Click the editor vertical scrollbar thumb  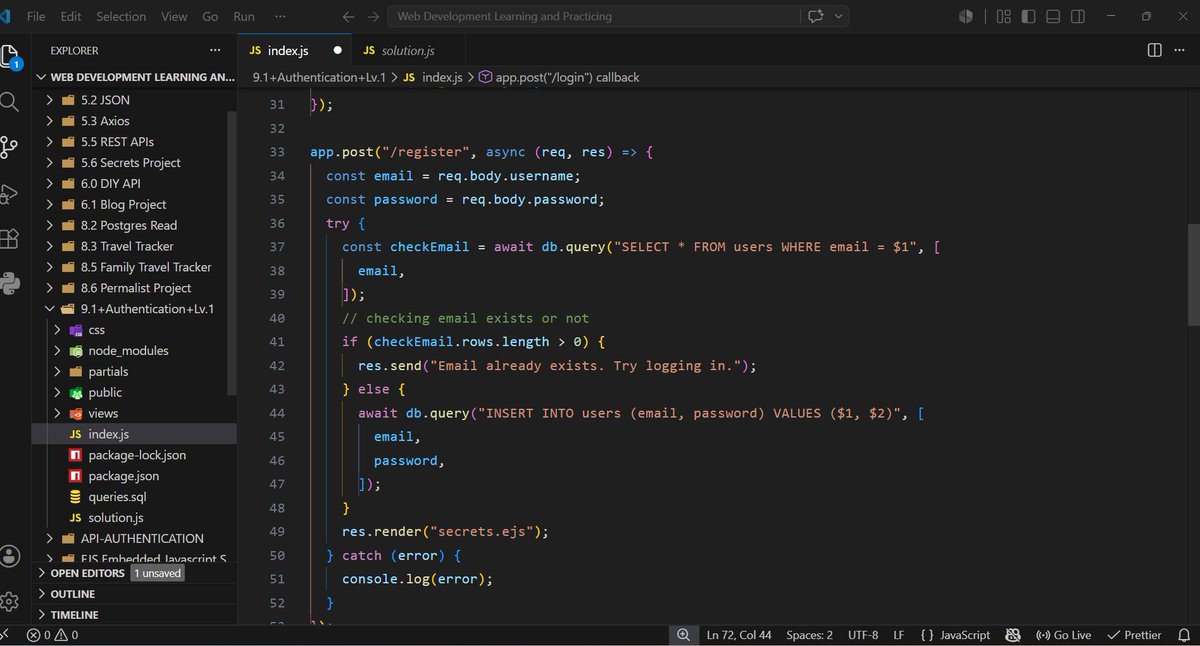[x=1194, y=273]
